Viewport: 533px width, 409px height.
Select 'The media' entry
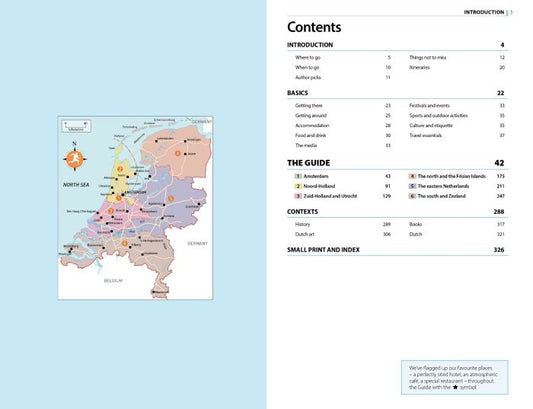point(306,145)
